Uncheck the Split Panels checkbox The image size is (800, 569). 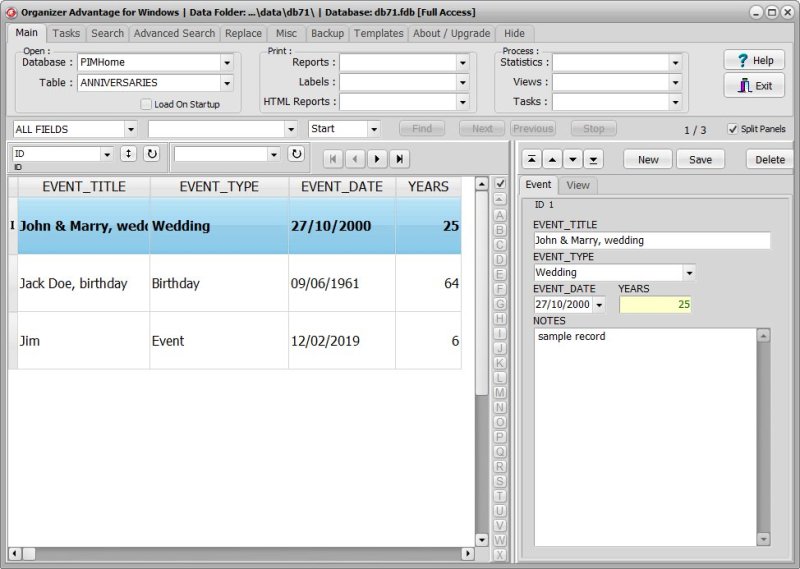coord(732,129)
